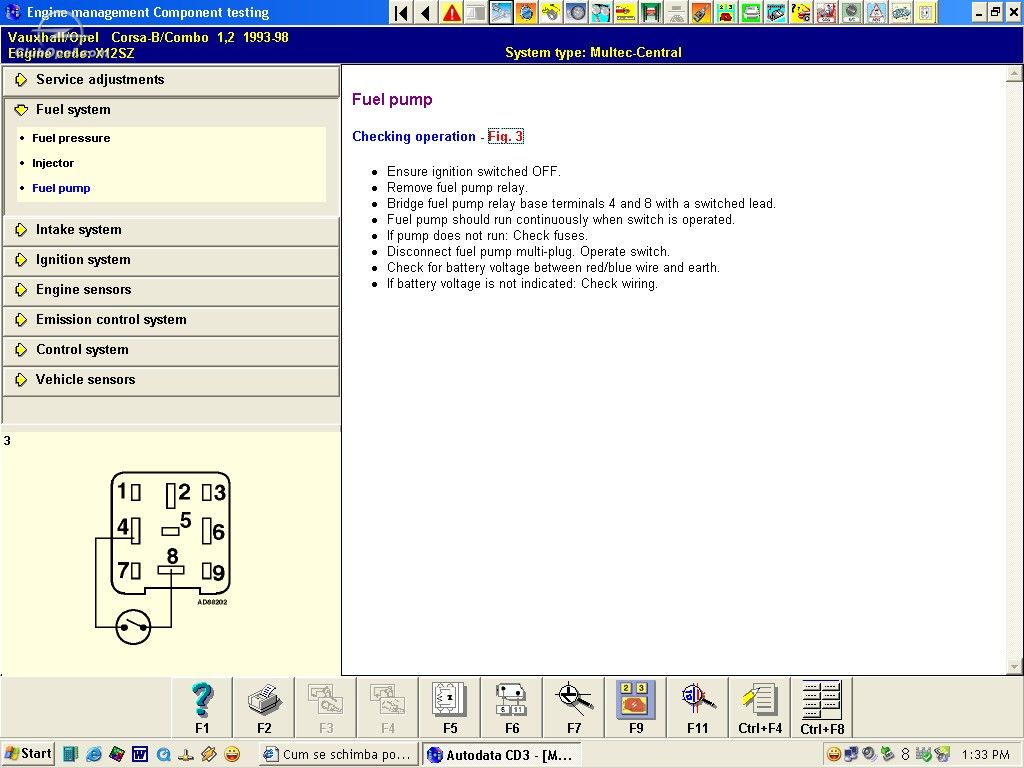Screen dimensions: 1024x768
Task: Go back with the left arrow icon
Action: click(426, 12)
